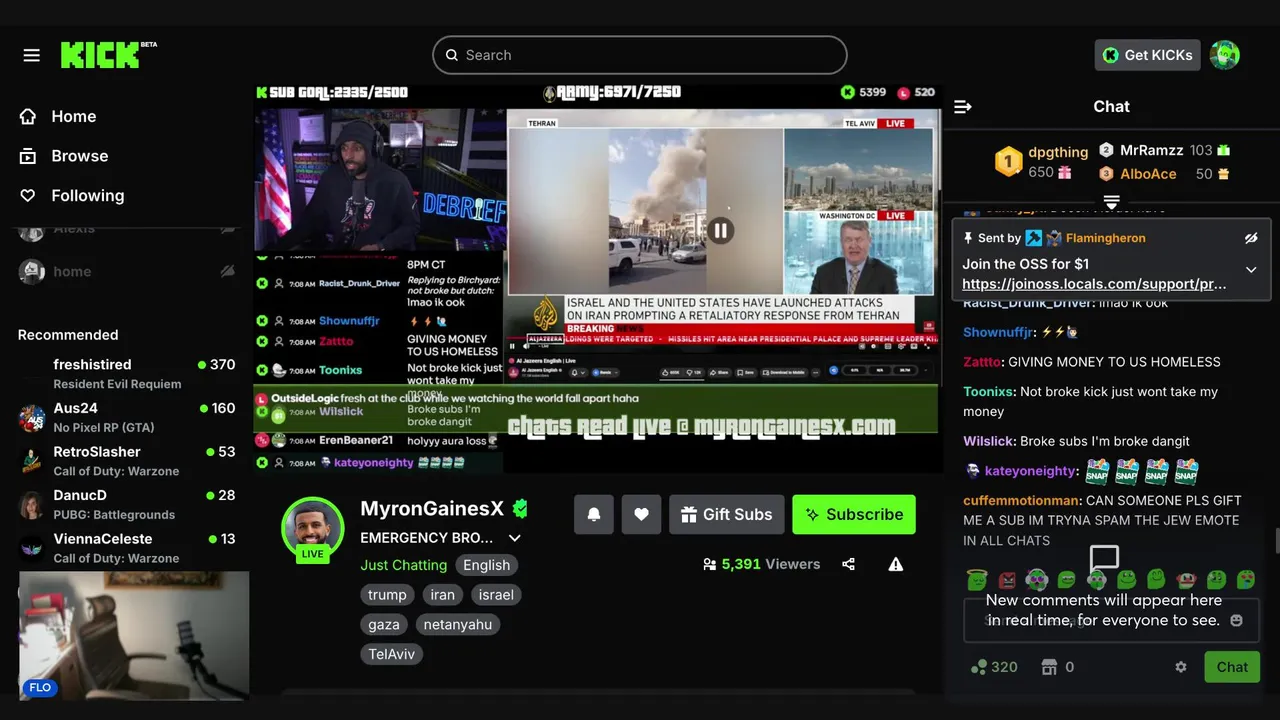1280x720 pixels.
Task: Click the report warning icon
Action: 896,564
